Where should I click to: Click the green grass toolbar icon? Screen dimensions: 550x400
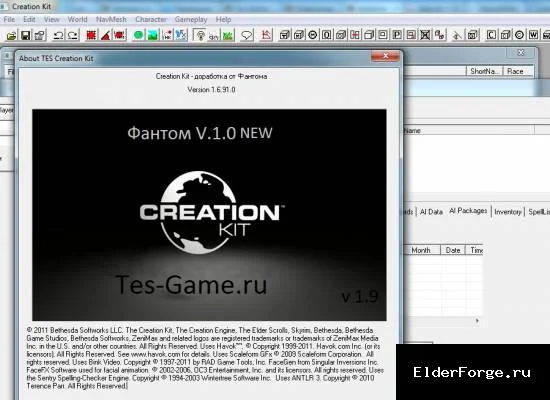[x=228, y=35]
